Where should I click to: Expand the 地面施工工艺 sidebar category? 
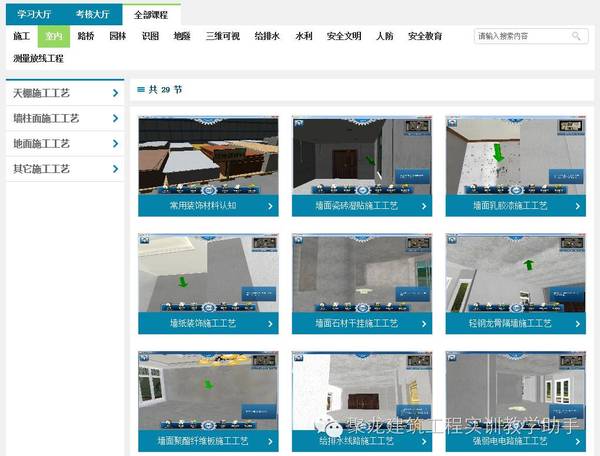[116, 144]
